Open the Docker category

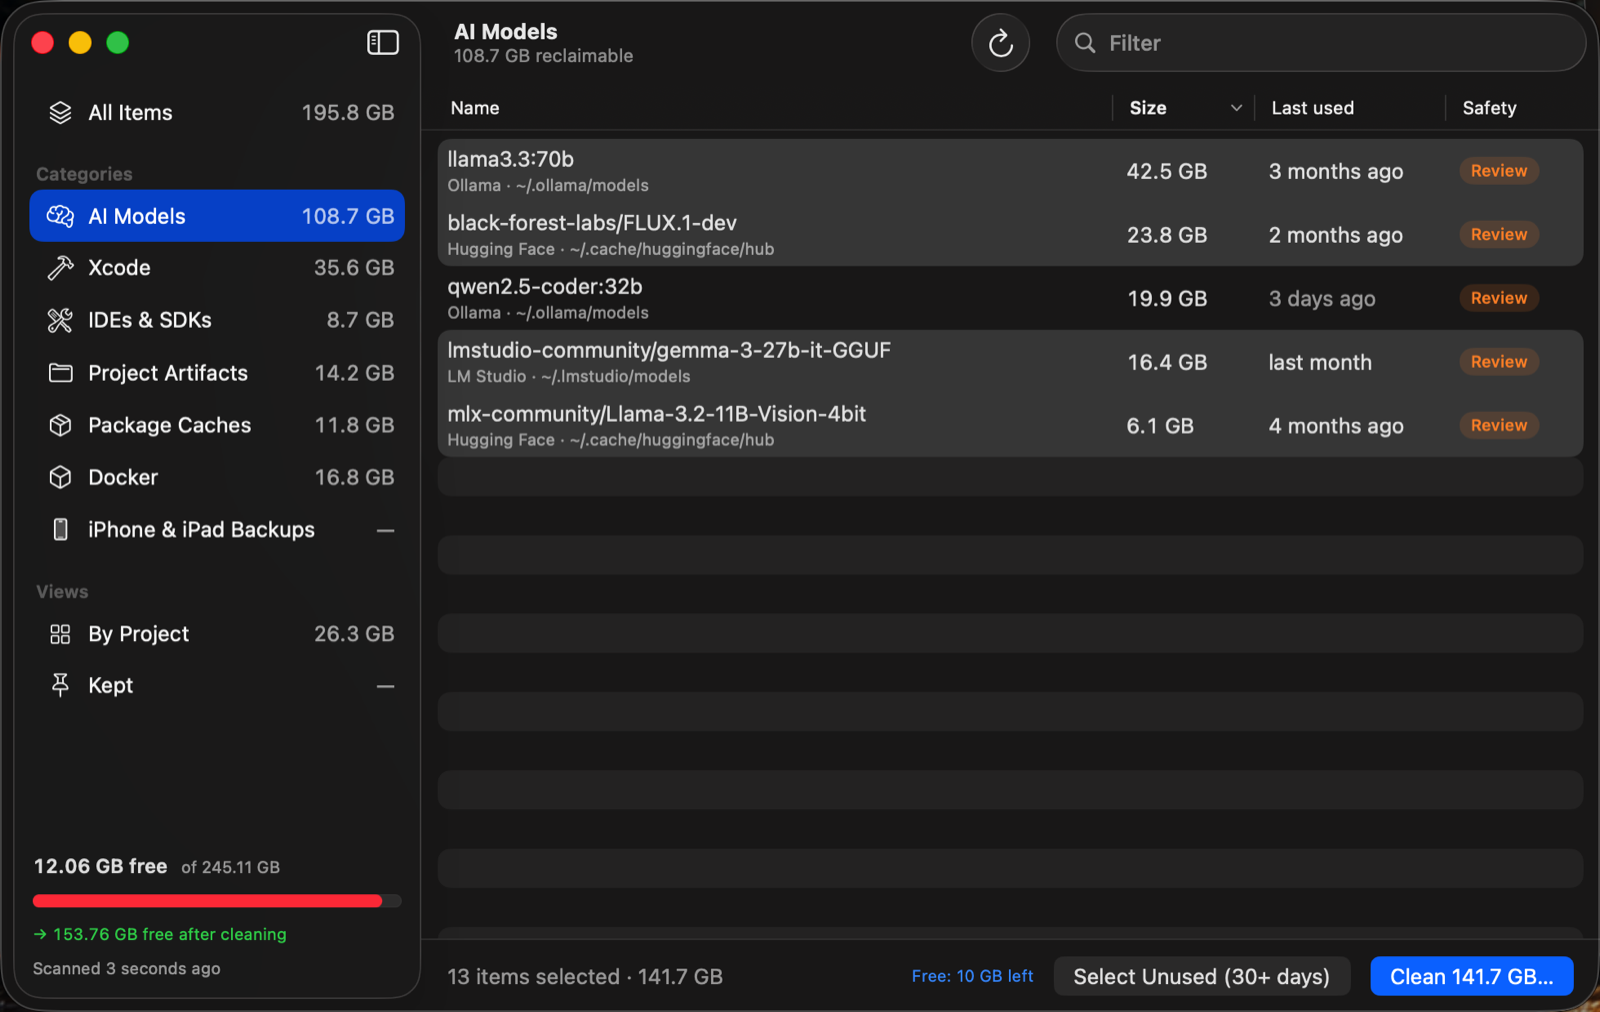point(217,477)
